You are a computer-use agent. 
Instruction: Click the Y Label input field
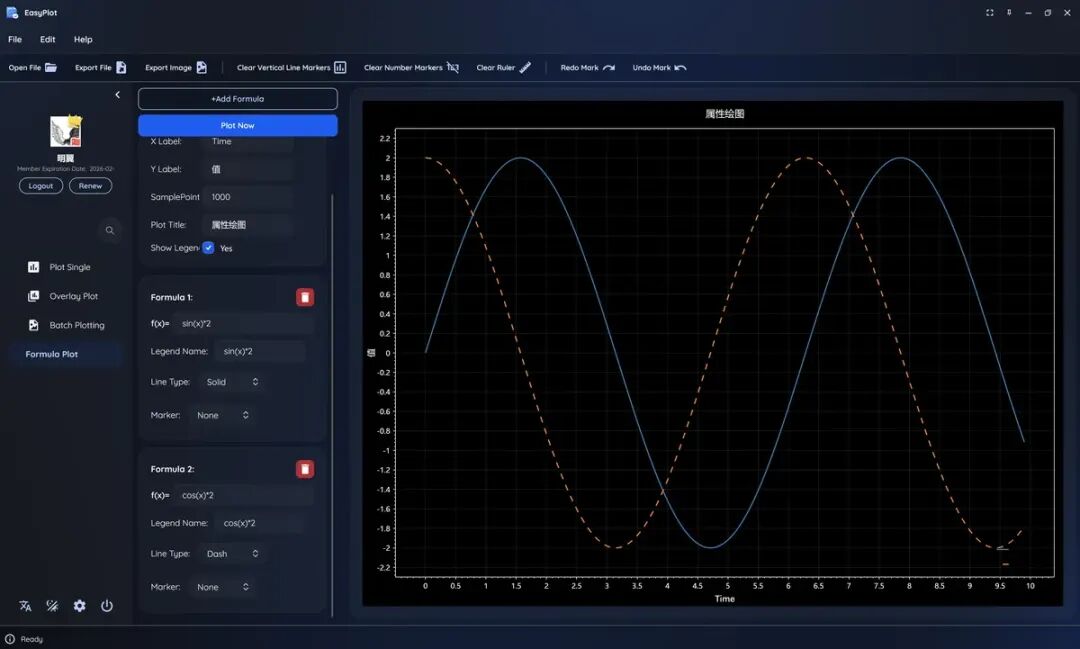click(x=249, y=169)
